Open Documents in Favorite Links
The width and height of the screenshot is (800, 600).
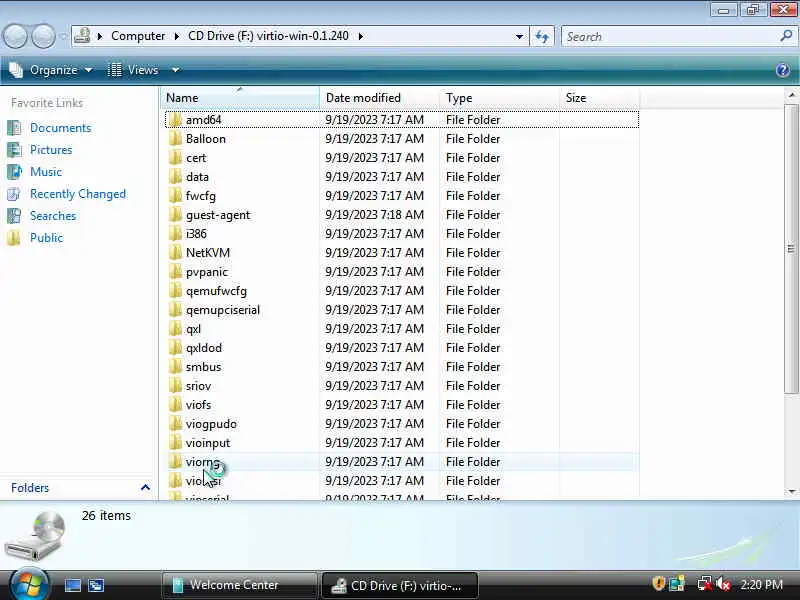pos(60,128)
